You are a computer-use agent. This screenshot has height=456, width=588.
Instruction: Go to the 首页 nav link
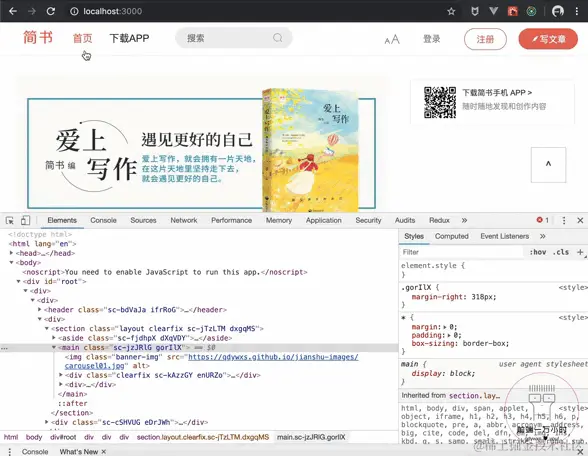click(x=82, y=38)
